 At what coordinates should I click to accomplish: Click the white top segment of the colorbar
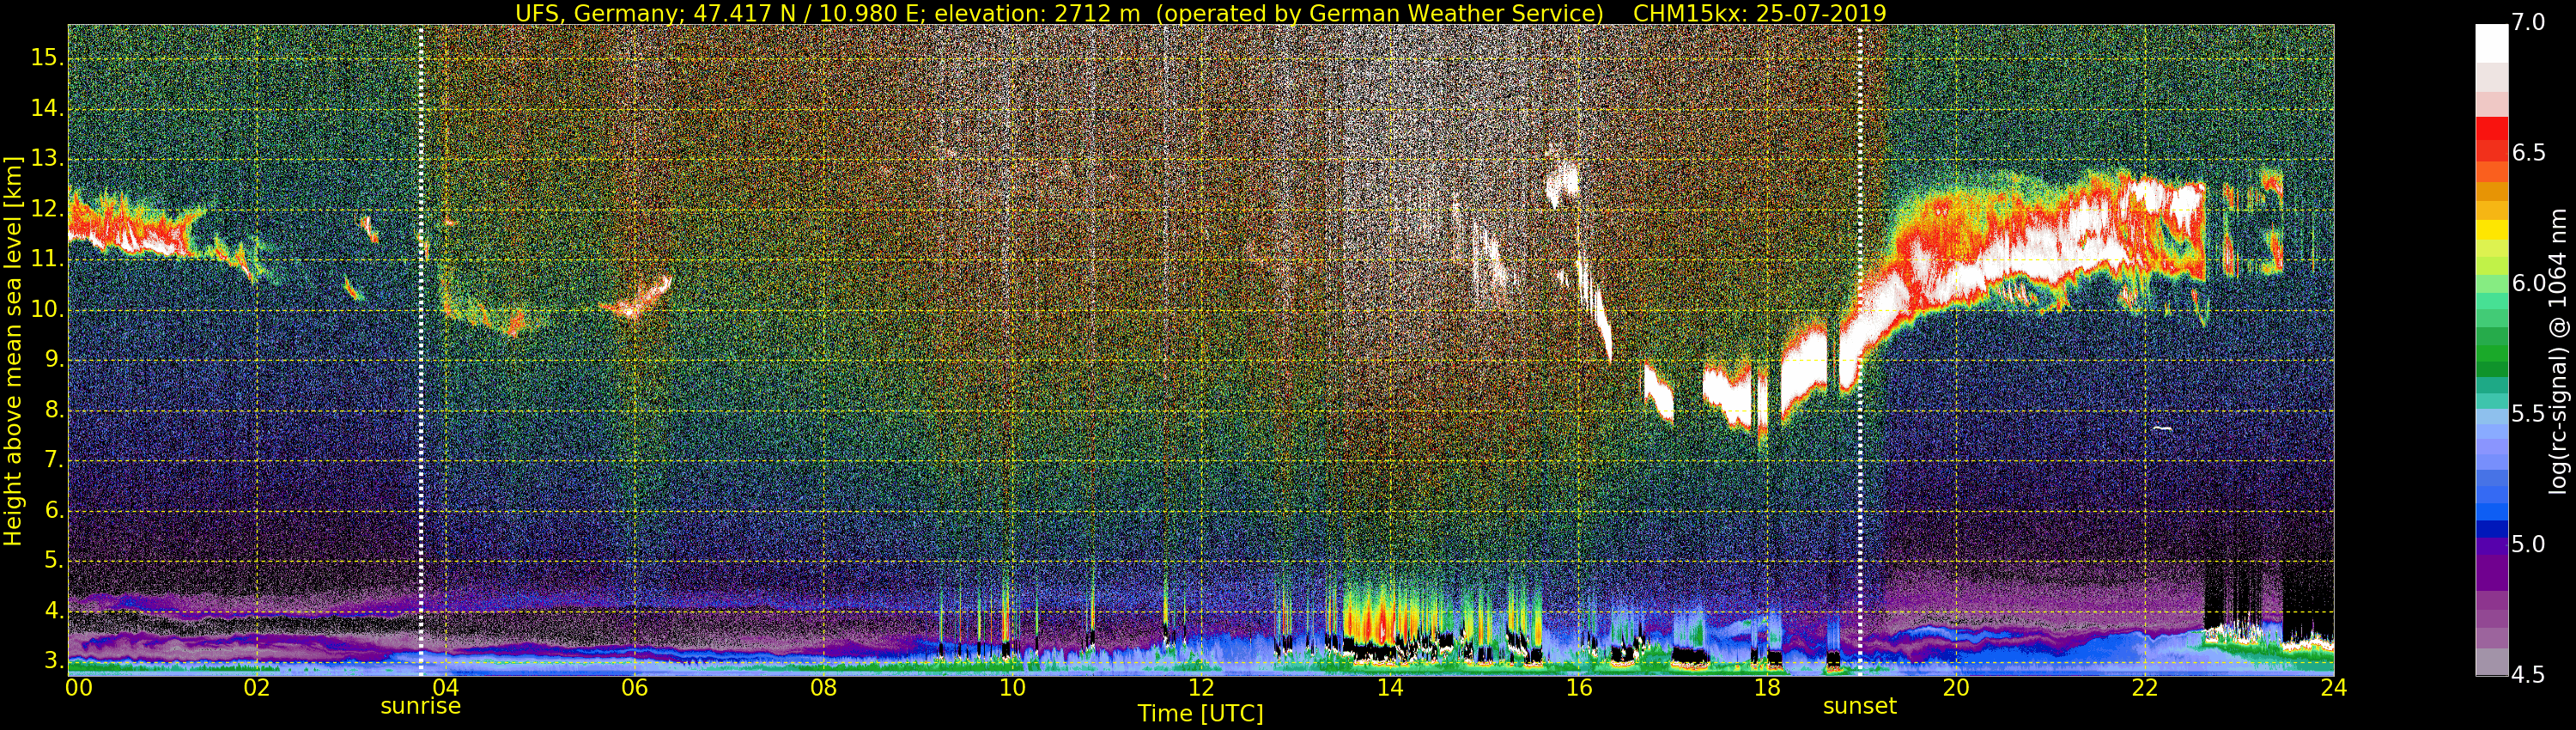(x=2491, y=44)
